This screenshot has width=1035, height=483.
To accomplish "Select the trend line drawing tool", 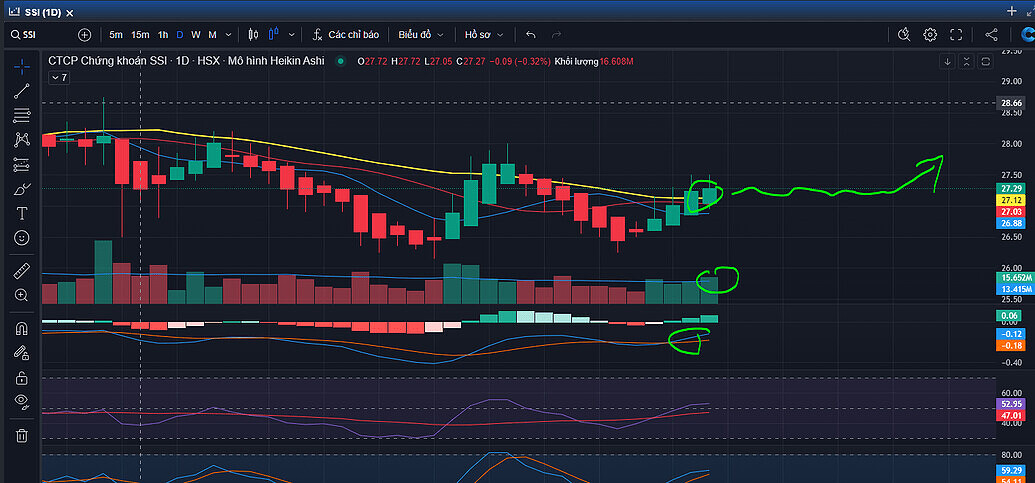I will [22, 91].
